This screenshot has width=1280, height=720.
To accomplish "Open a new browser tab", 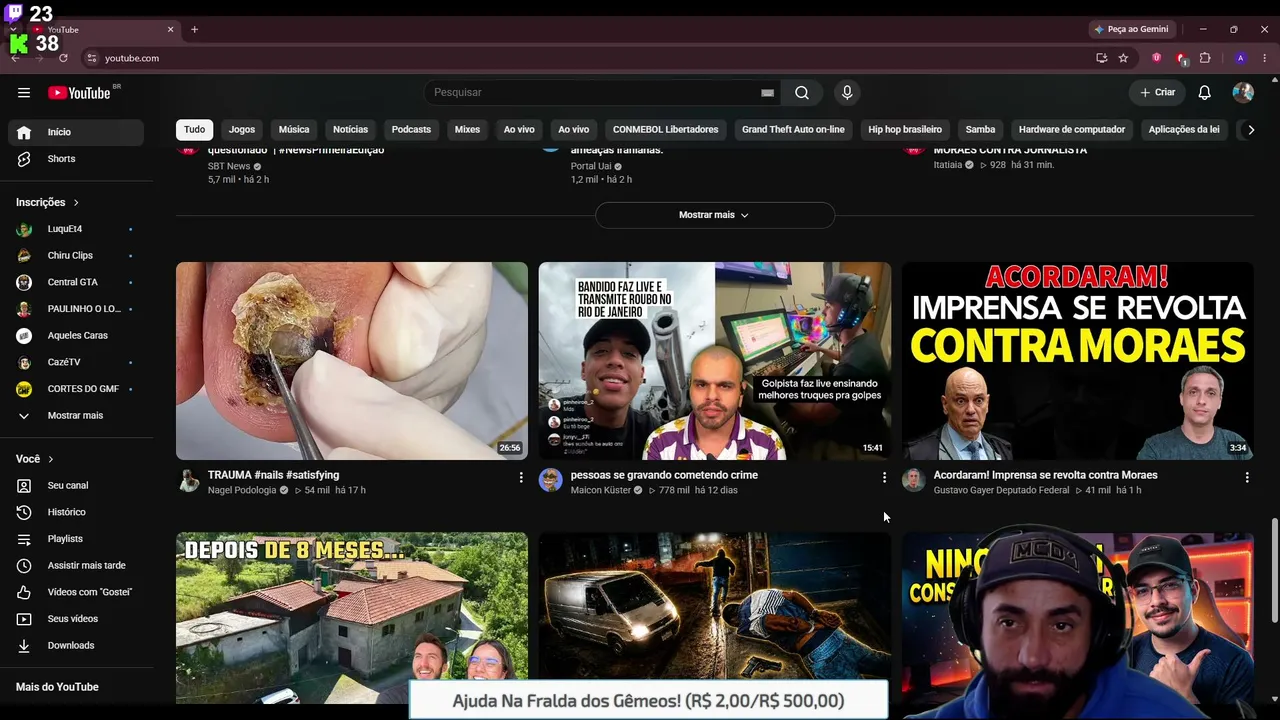I will click(194, 29).
